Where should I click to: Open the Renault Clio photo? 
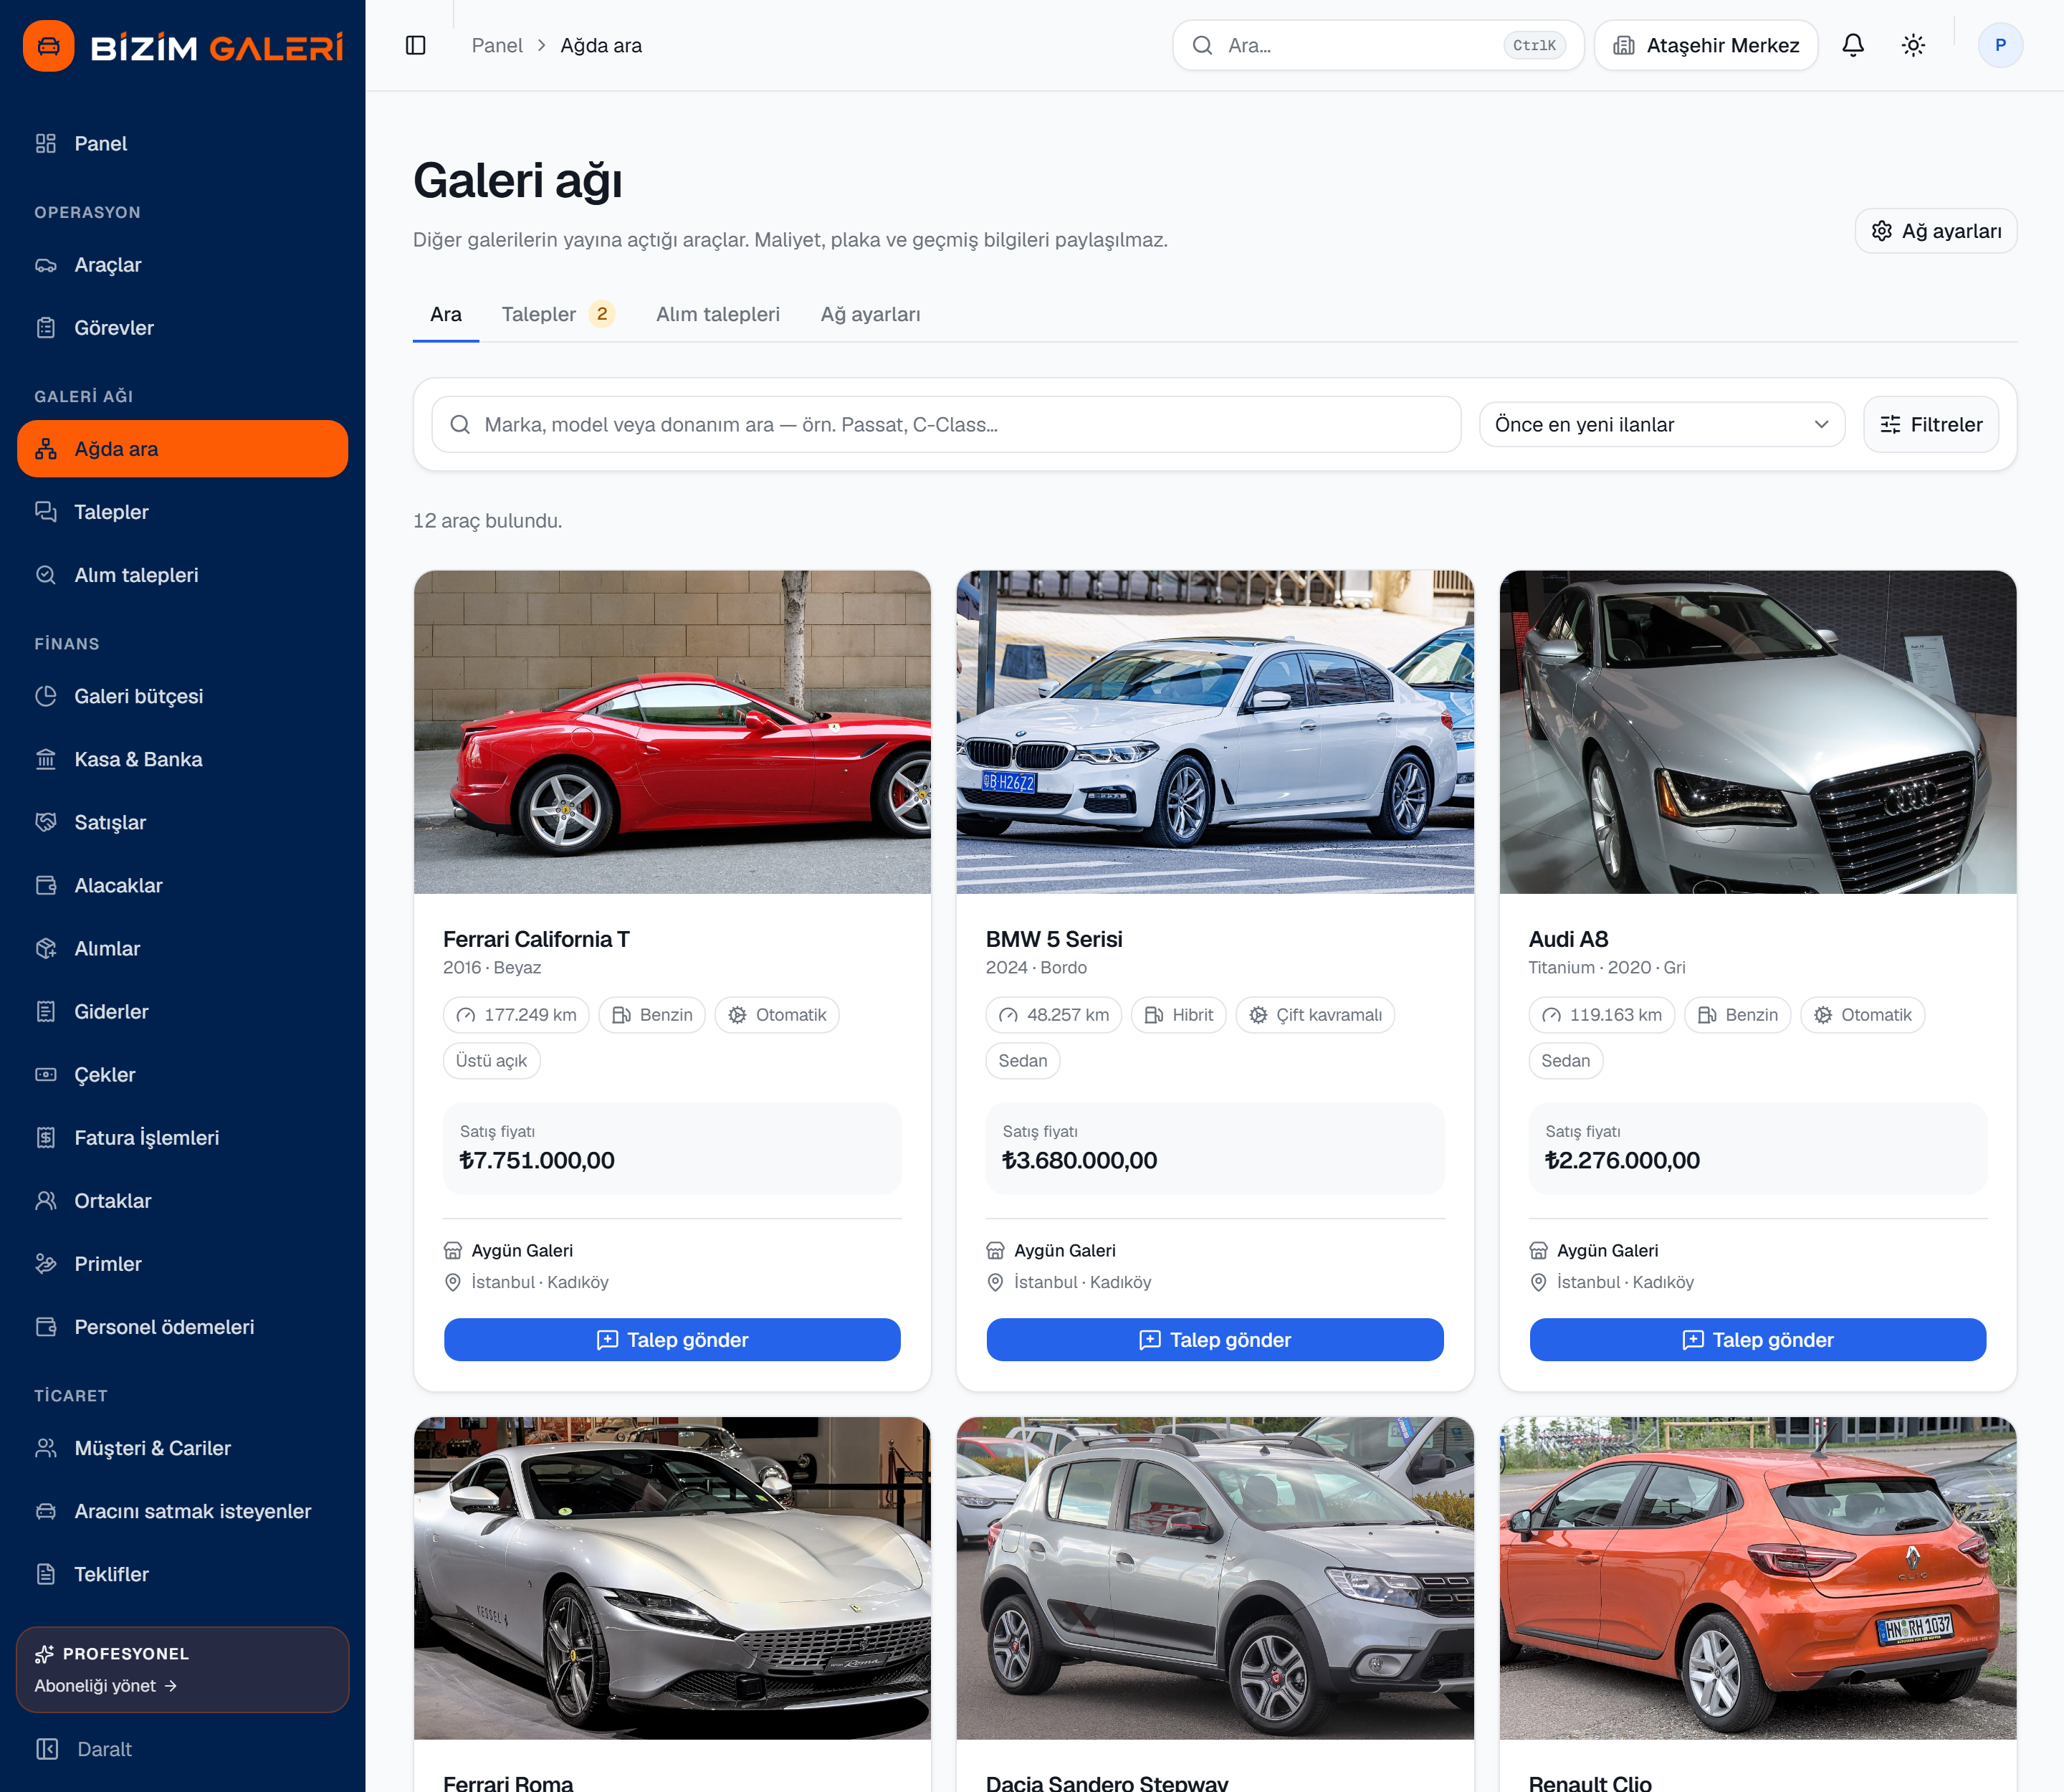pos(1757,1578)
